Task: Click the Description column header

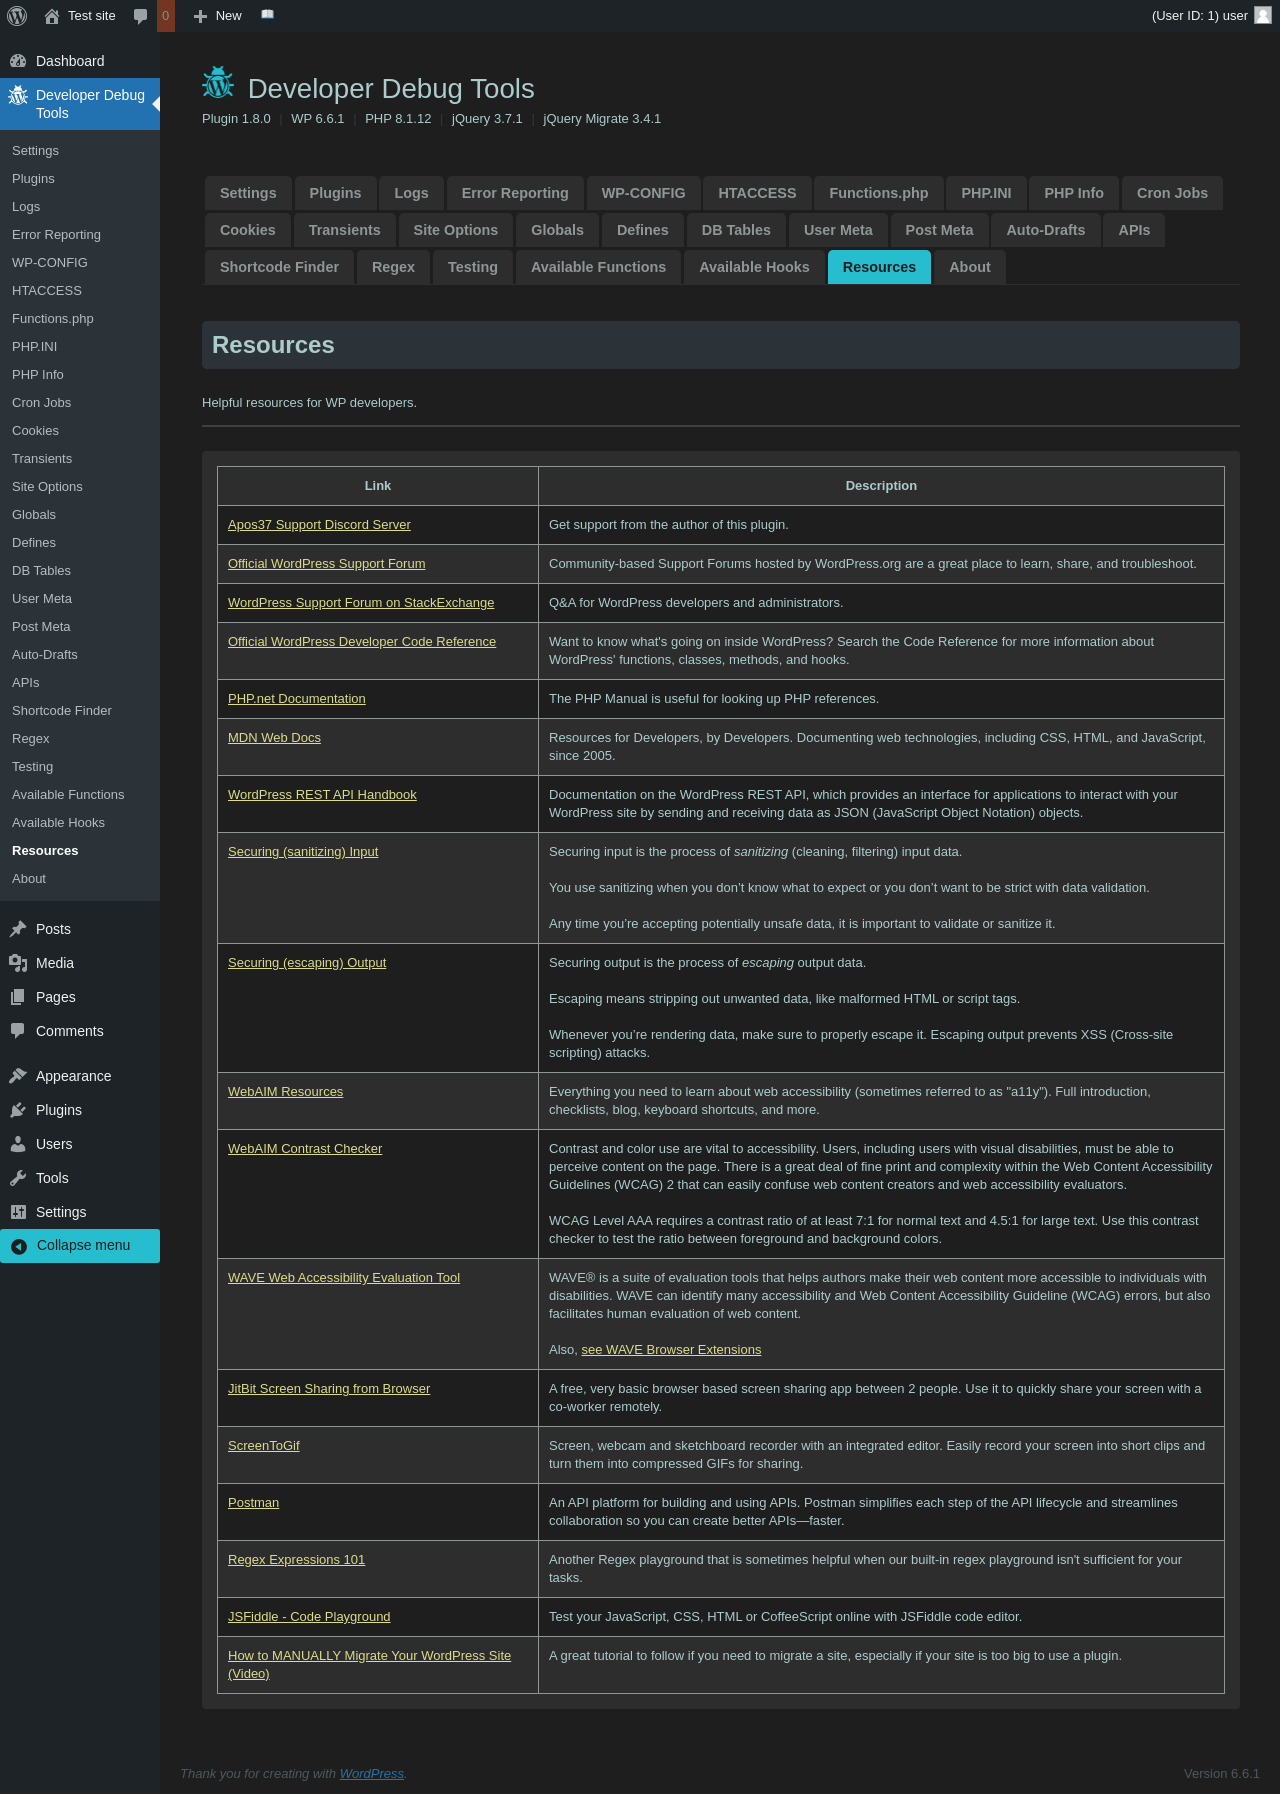Action: 881,486
